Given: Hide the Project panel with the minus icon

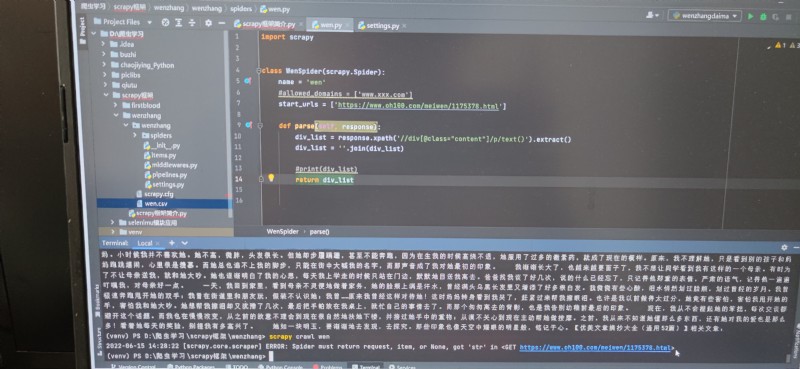Looking at the screenshot, I should click(221, 22).
